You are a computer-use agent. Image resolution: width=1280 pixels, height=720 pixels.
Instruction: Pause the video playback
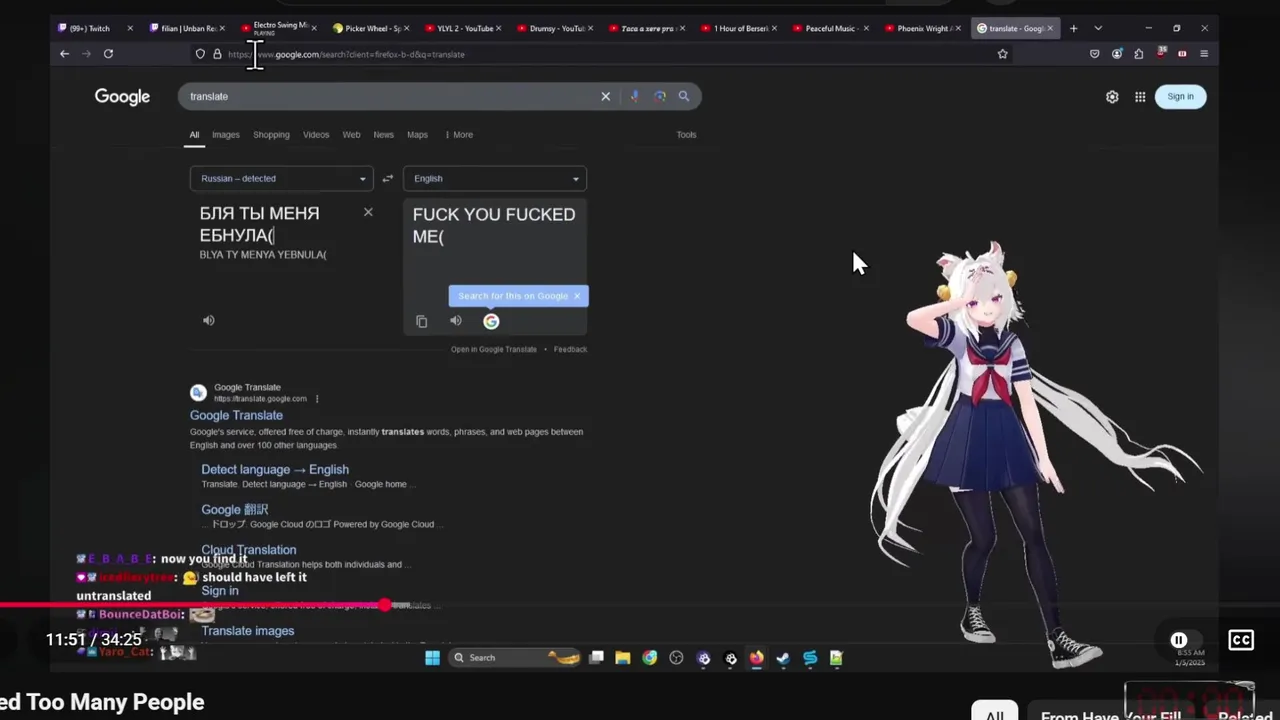1179,640
